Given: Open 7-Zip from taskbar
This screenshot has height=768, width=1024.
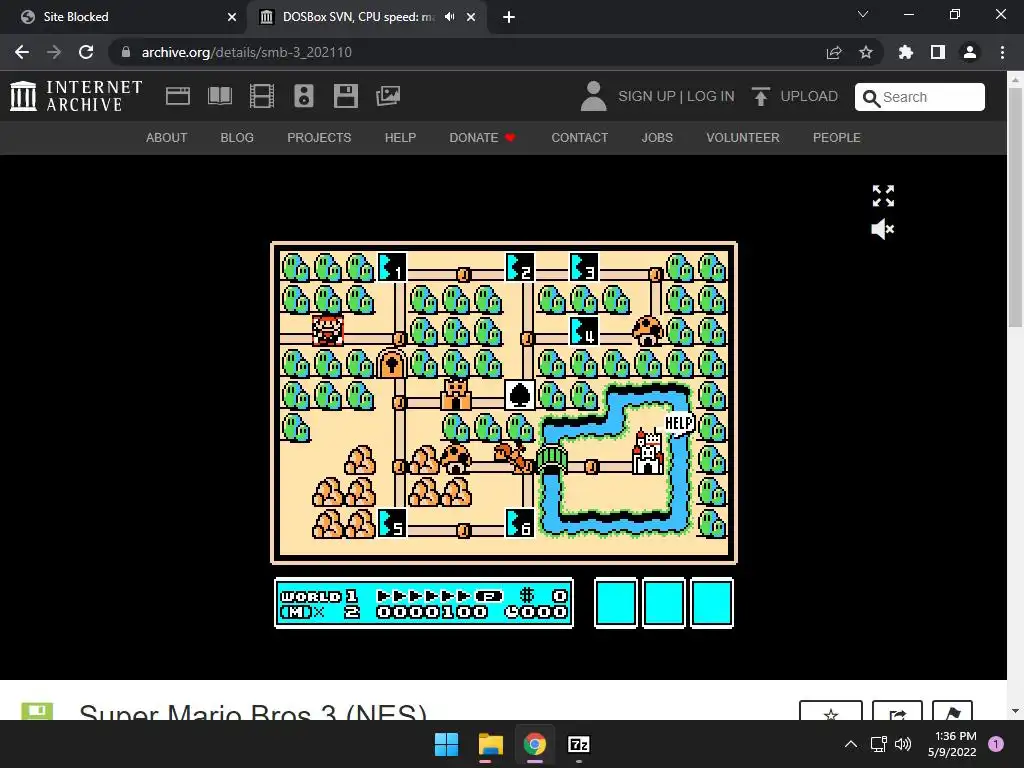Looking at the screenshot, I should [579, 744].
